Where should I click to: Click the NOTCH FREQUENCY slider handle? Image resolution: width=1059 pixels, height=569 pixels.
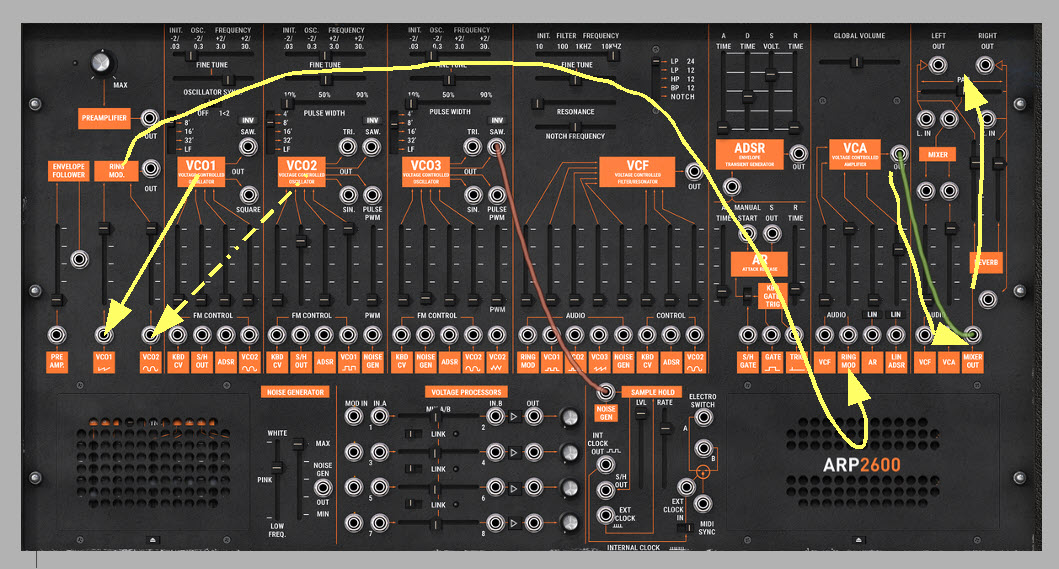pos(575,127)
